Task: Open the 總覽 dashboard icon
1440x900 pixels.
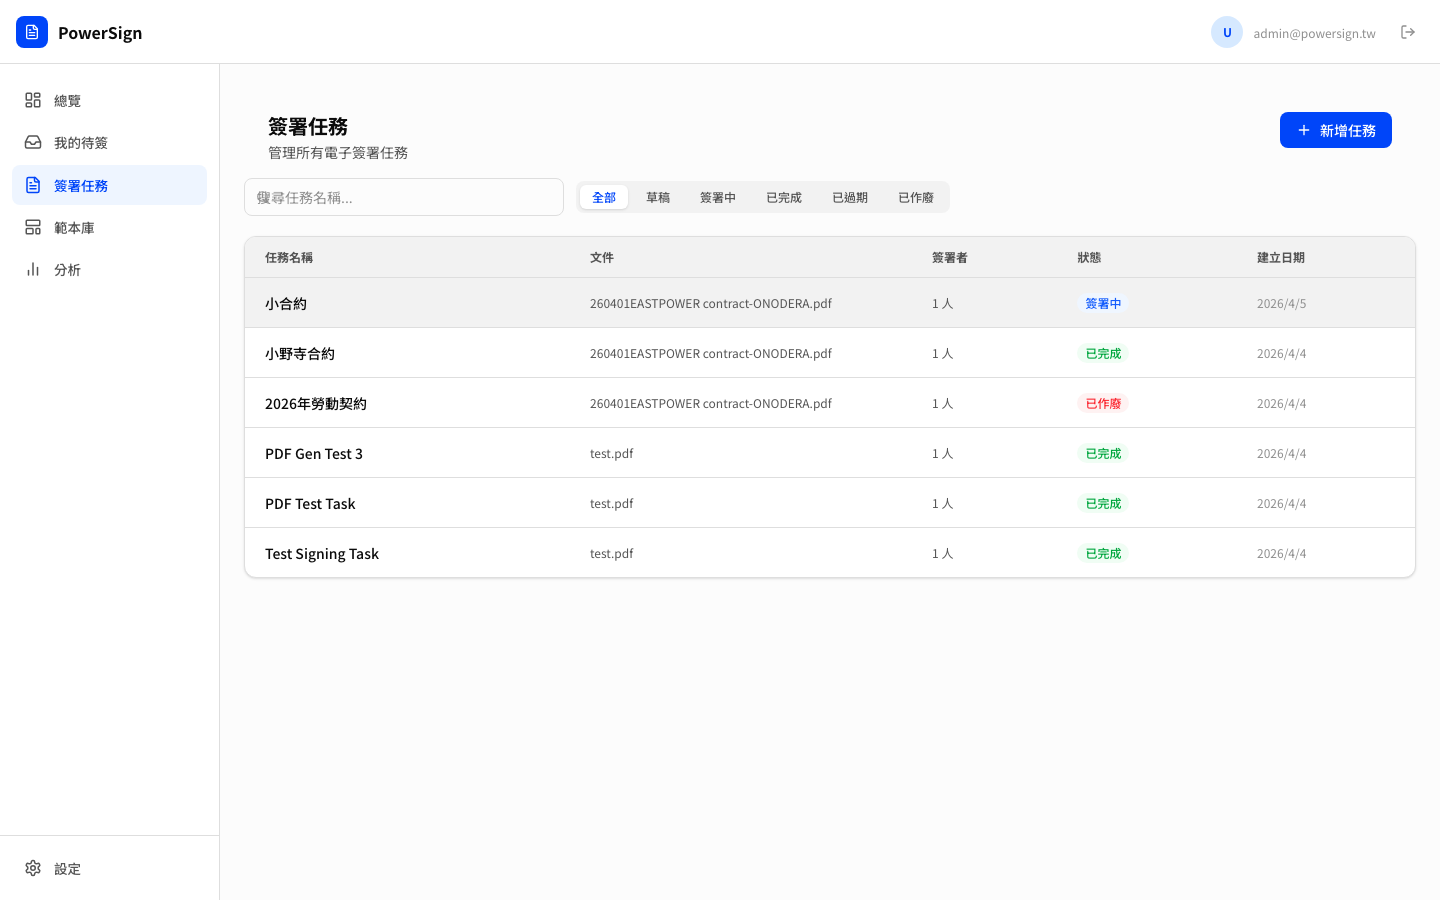Action: coord(33,100)
